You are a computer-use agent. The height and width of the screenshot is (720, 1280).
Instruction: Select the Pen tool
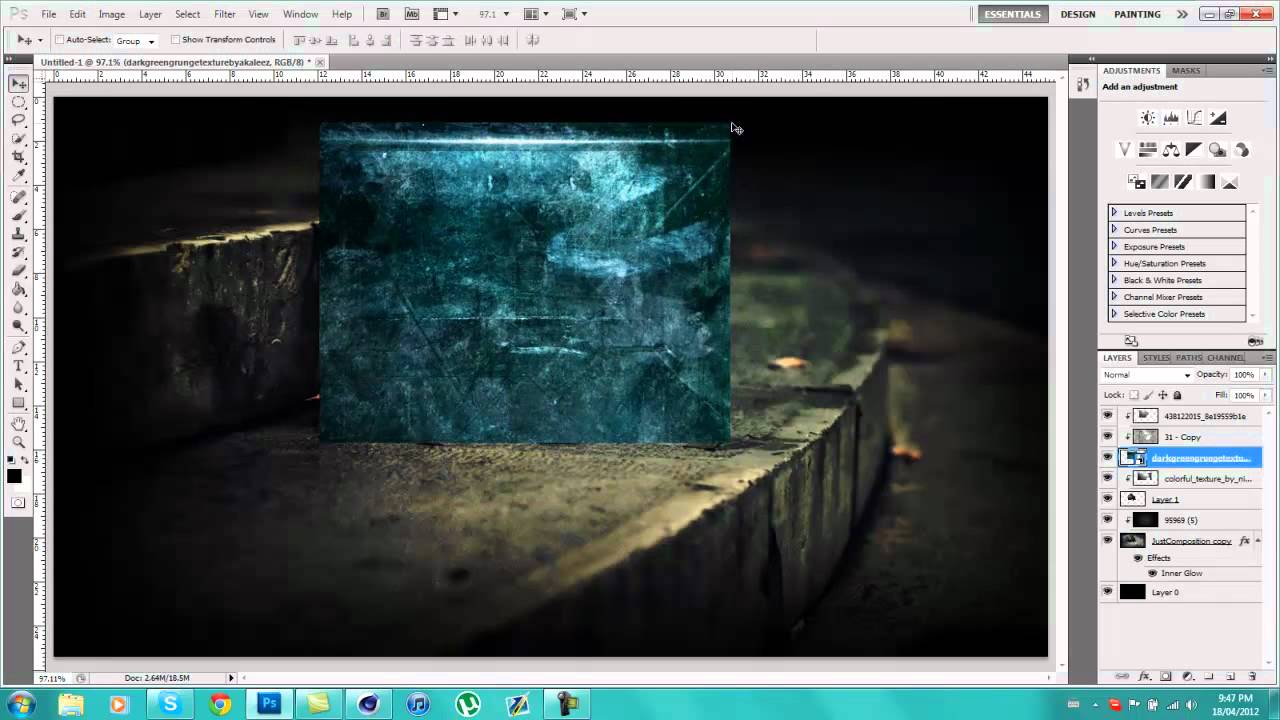coord(19,347)
